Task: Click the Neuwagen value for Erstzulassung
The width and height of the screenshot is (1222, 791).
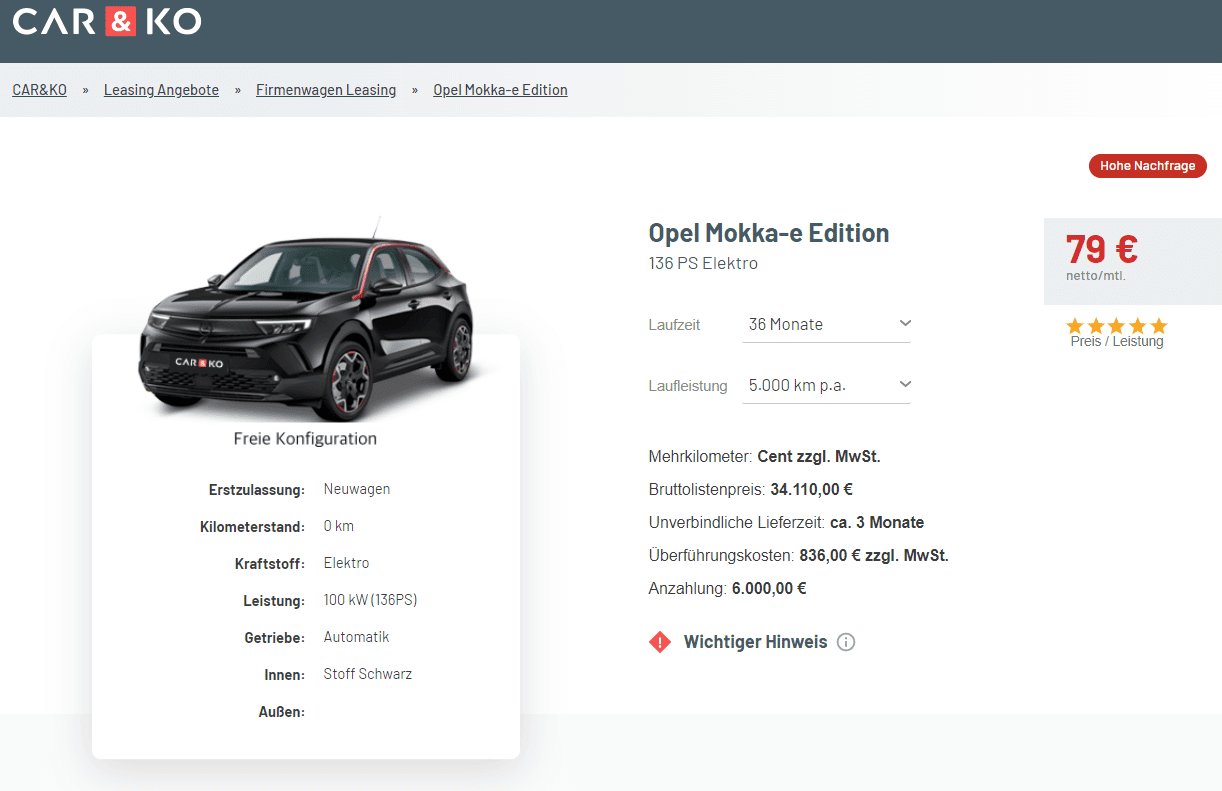Action: click(x=357, y=489)
